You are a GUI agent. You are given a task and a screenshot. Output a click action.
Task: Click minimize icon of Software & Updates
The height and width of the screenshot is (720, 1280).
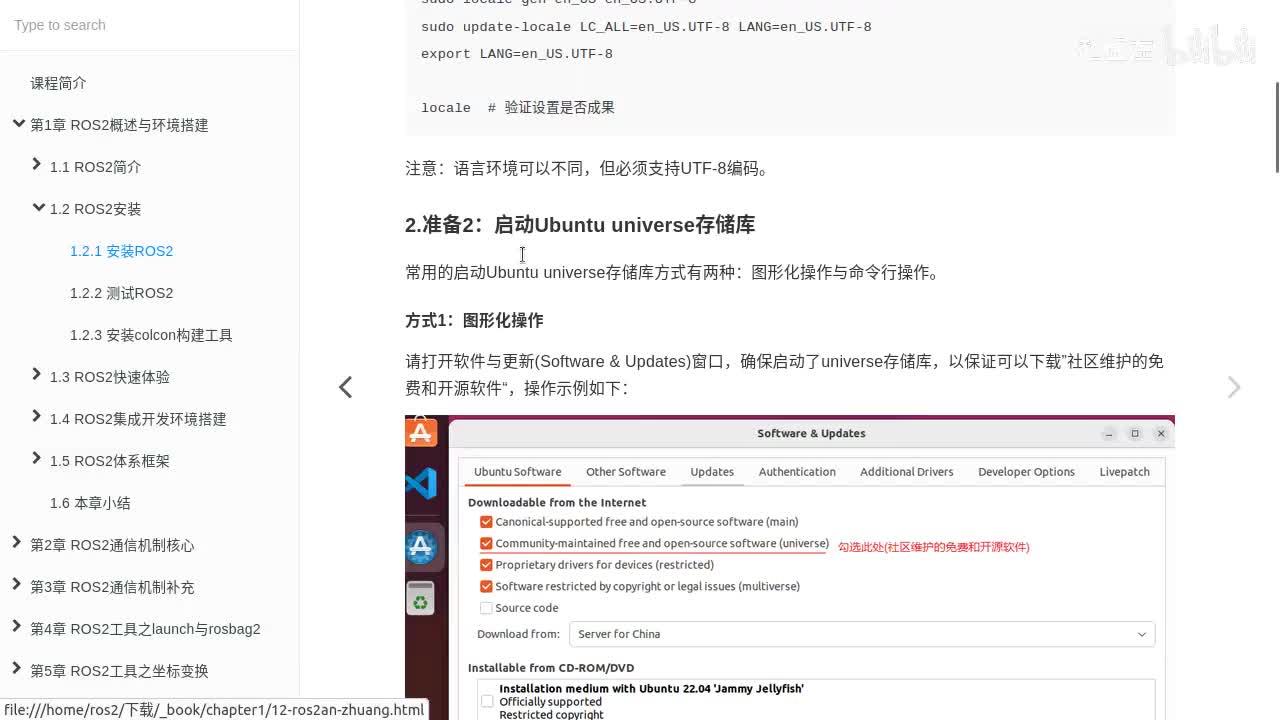coord(1109,433)
